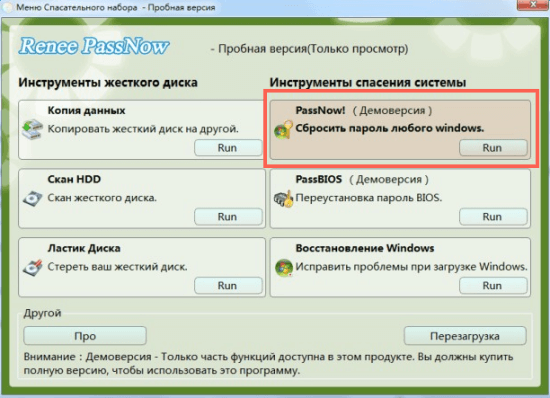Click the Другой group label
550x398 pixels.
pos(42,313)
